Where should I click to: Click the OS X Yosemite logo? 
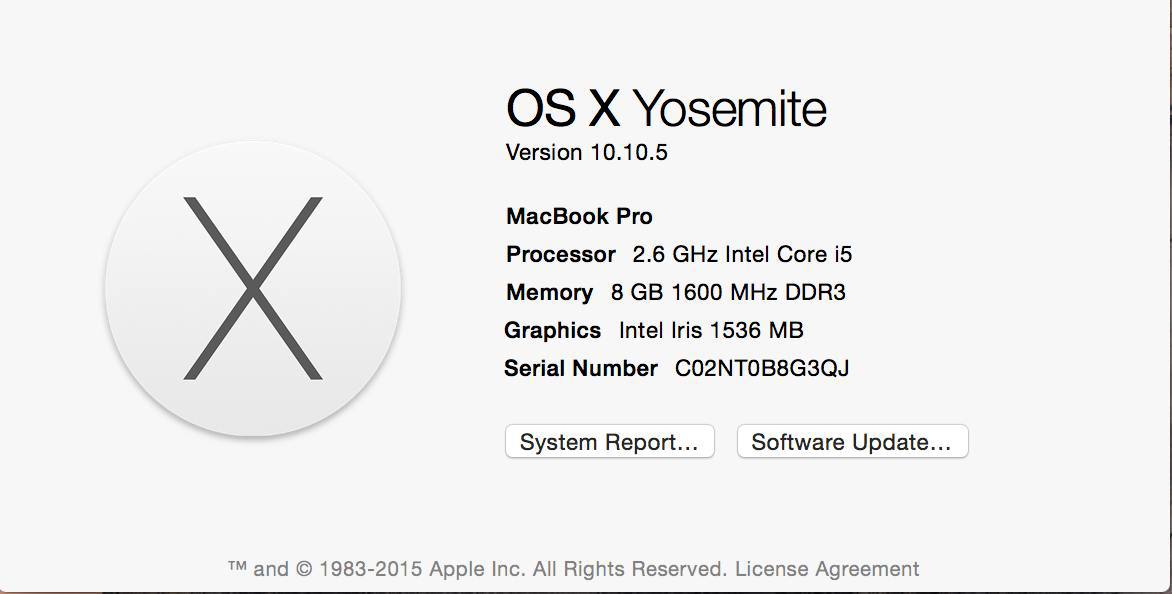click(x=253, y=288)
